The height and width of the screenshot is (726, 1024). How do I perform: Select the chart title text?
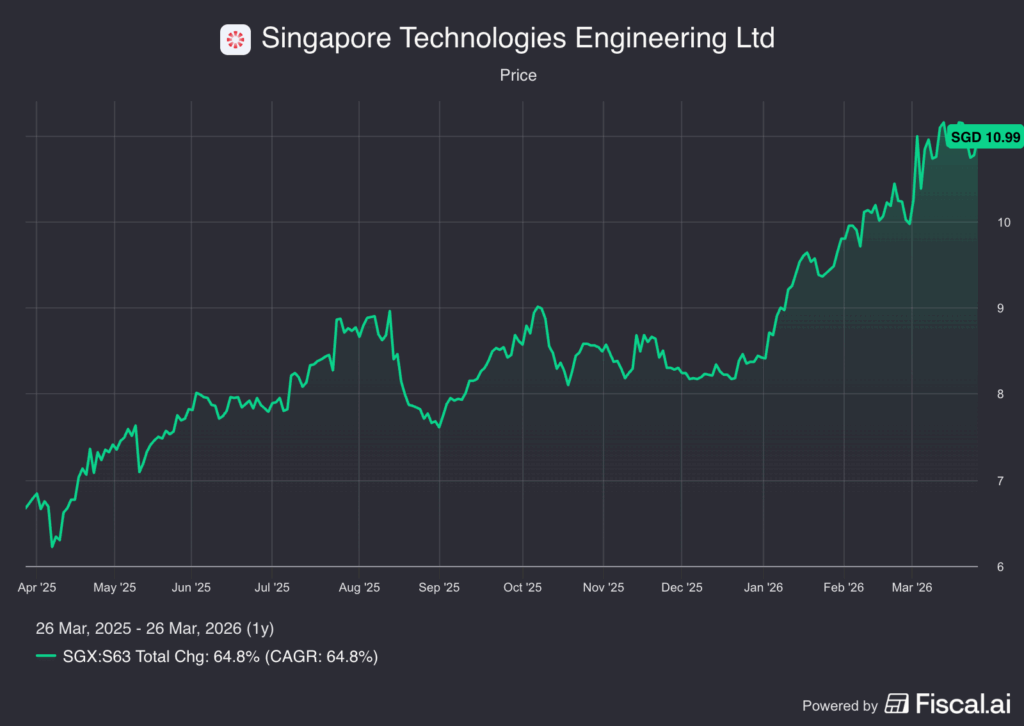[517, 40]
